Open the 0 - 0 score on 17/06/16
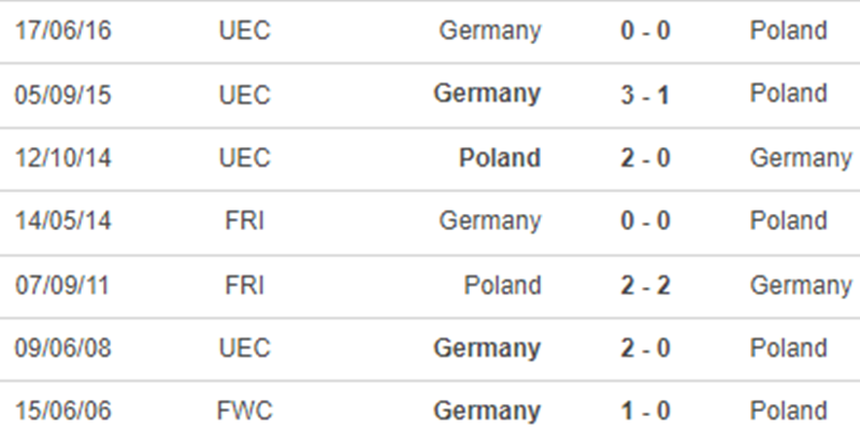Viewport: 860px width, 443px height. coord(645,30)
